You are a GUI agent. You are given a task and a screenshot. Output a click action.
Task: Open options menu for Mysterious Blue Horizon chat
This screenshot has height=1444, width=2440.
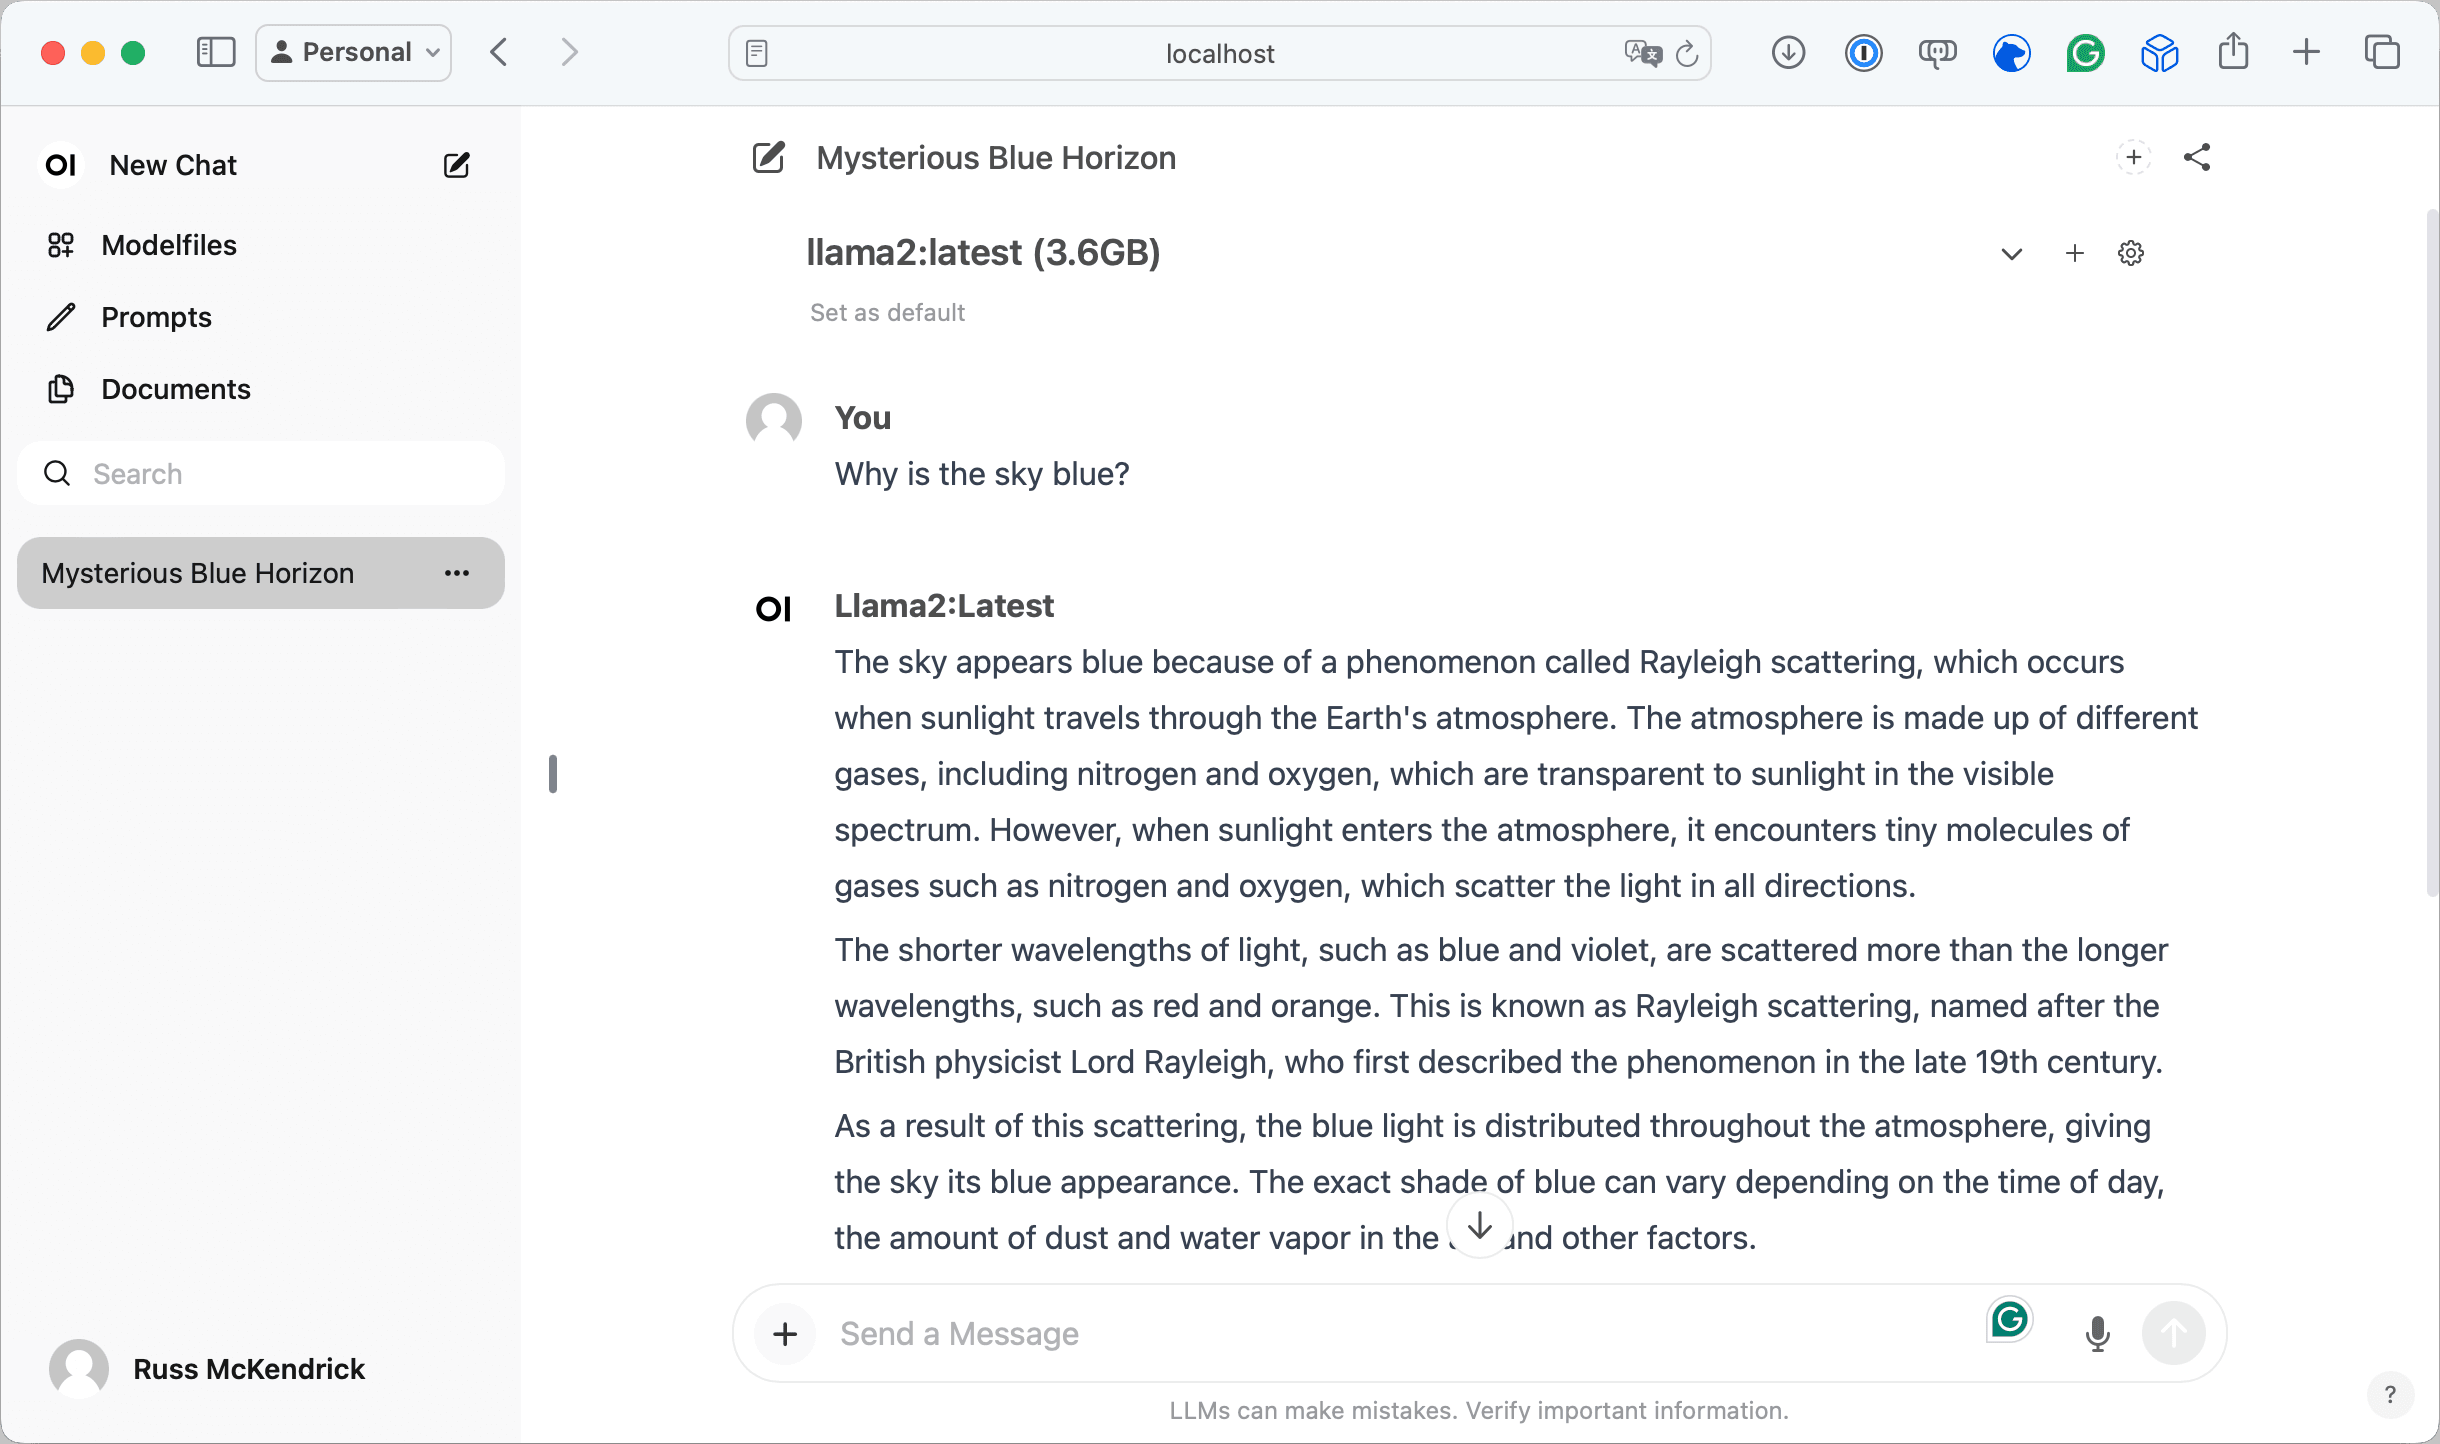[x=457, y=573]
